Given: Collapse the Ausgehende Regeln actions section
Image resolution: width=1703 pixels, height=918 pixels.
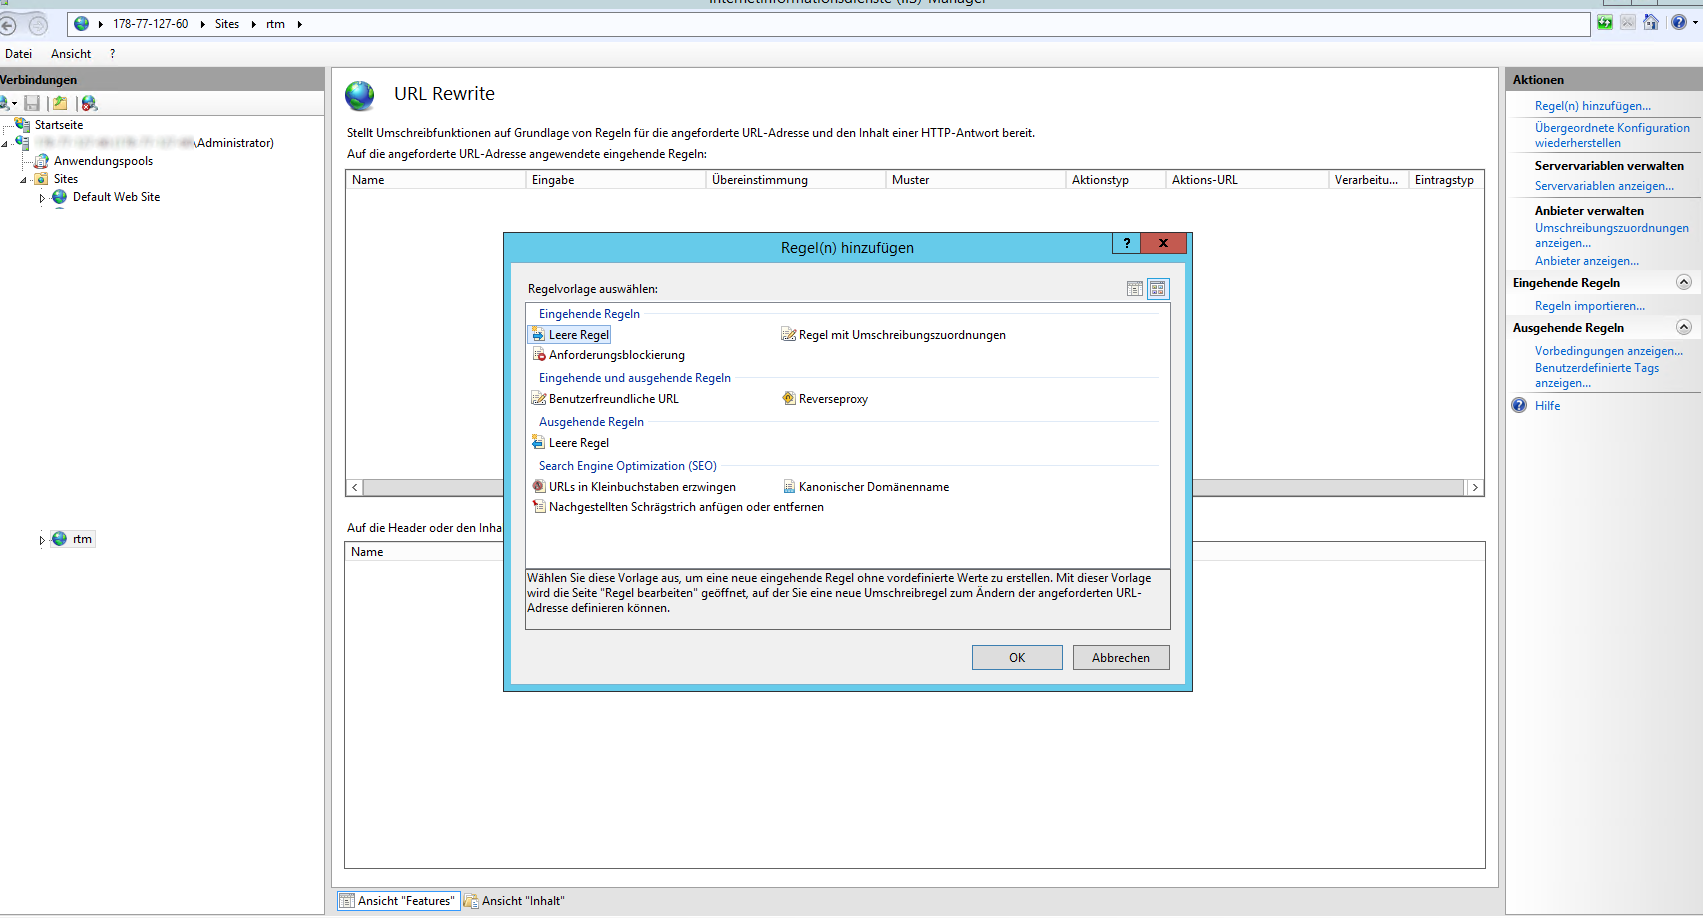Looking at the screenshot, I should [1683, 328].
